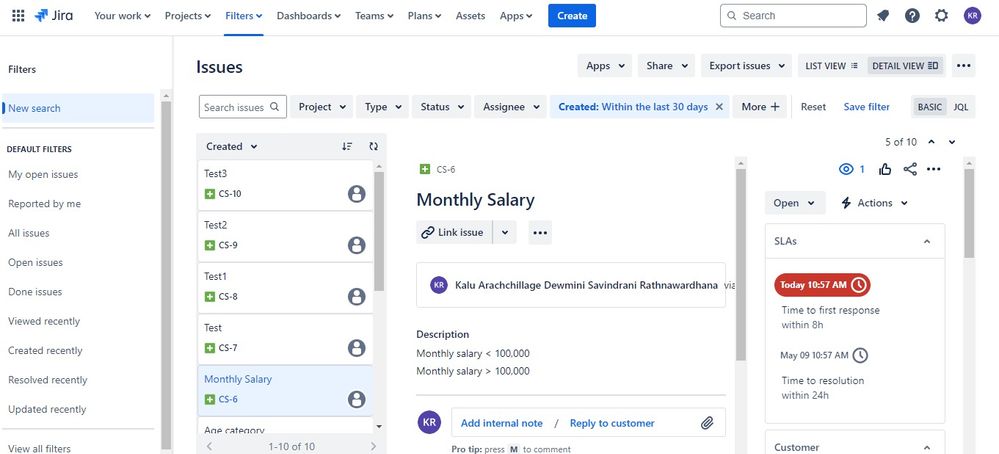Remove the Created filter with the X
This screenshot has width=999, height=454.
719,107
